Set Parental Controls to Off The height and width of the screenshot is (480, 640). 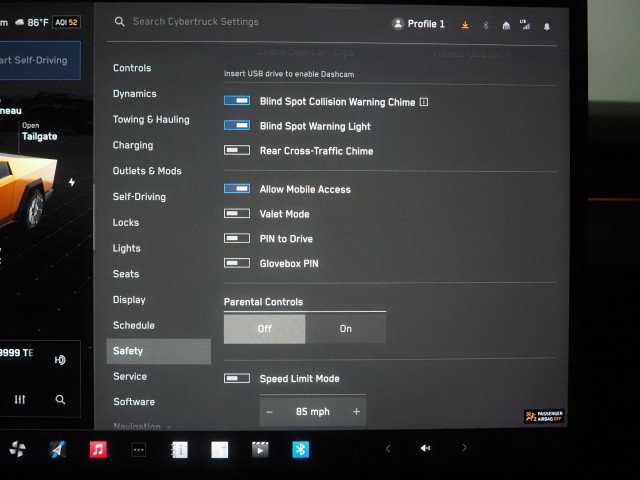tap(264, 329)
